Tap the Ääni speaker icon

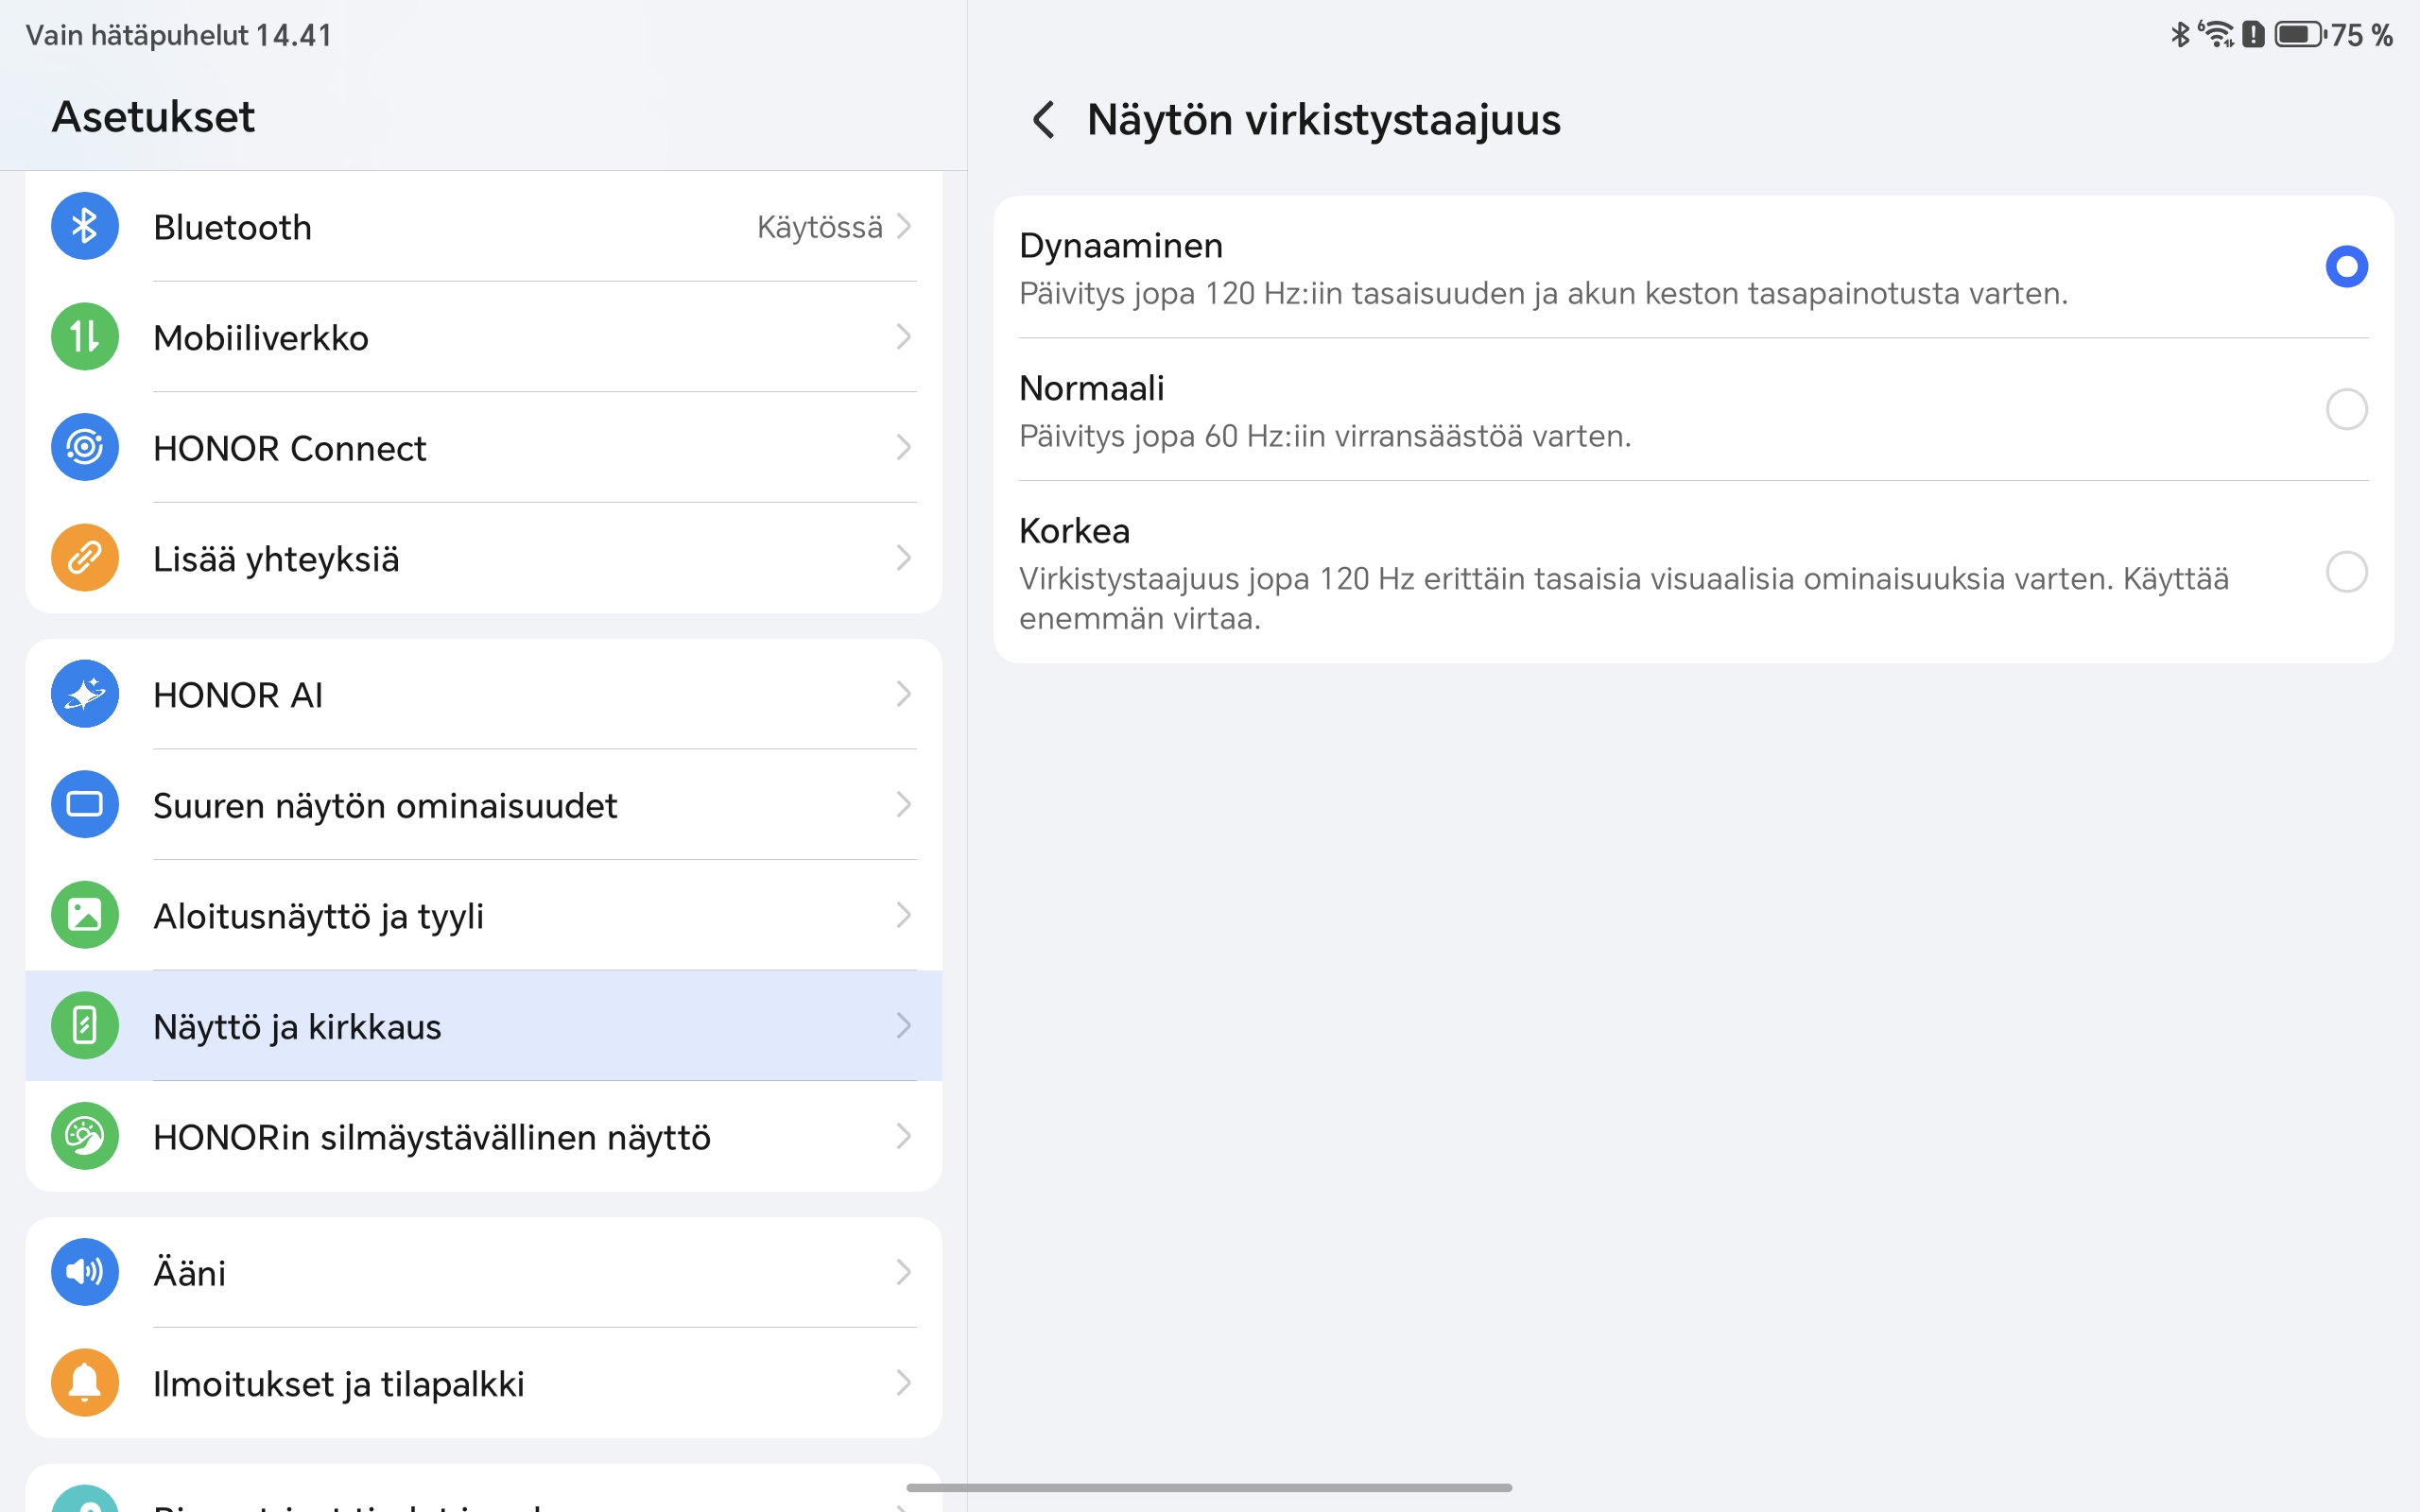tap(85, 1272)
